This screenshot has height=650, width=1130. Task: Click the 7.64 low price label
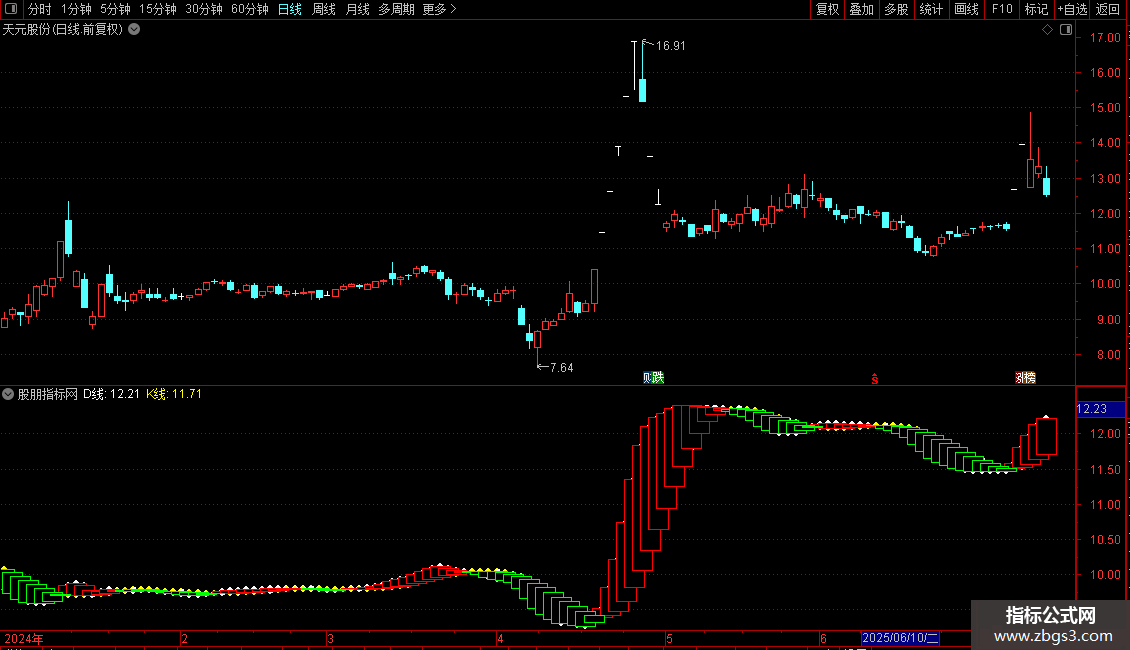(561, 368)
